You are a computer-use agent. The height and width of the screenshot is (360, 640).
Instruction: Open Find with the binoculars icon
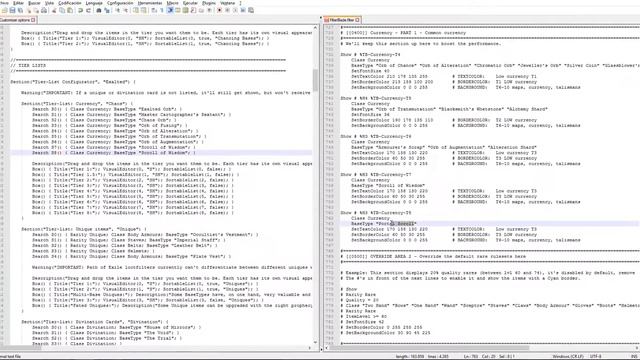(99, 10)
